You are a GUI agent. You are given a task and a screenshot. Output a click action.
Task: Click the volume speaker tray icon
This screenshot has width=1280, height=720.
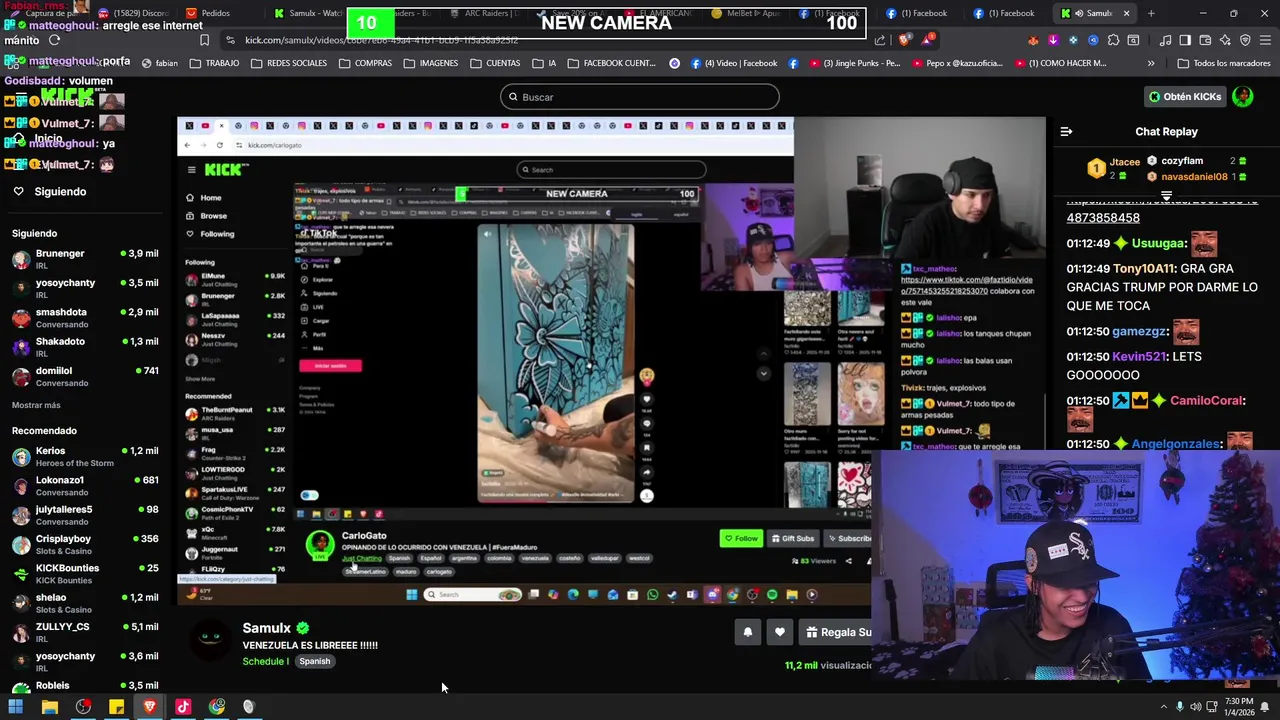point(1195,707)
